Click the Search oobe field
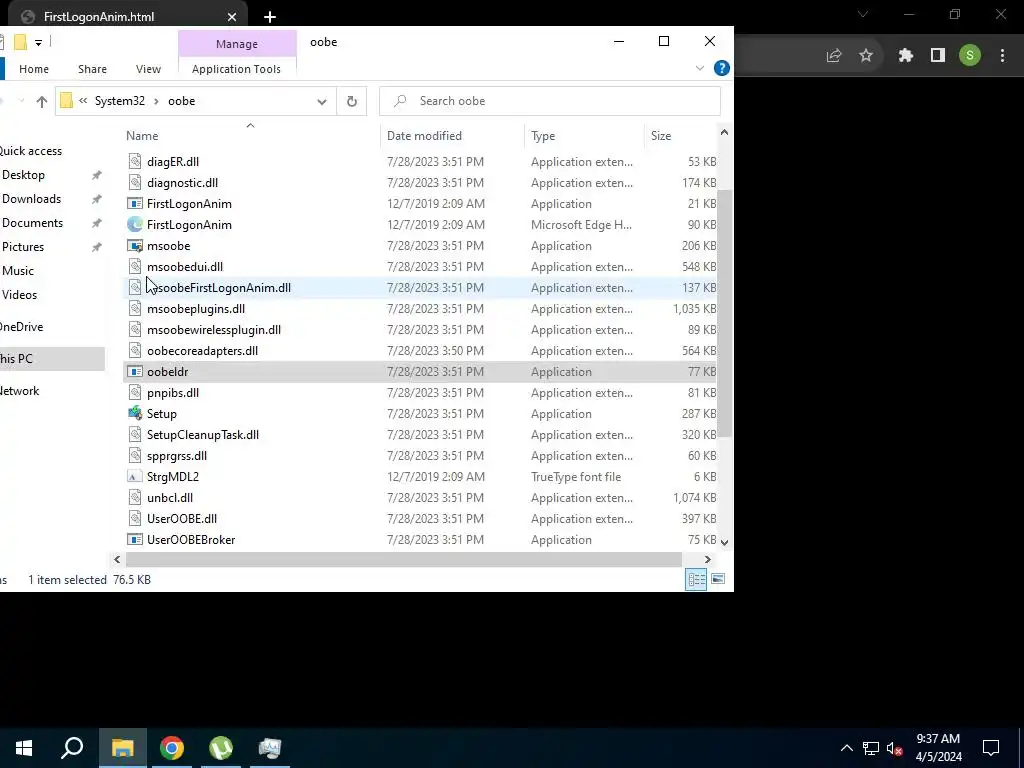The width and height of the screenshot is (1024, 768). 550,101
